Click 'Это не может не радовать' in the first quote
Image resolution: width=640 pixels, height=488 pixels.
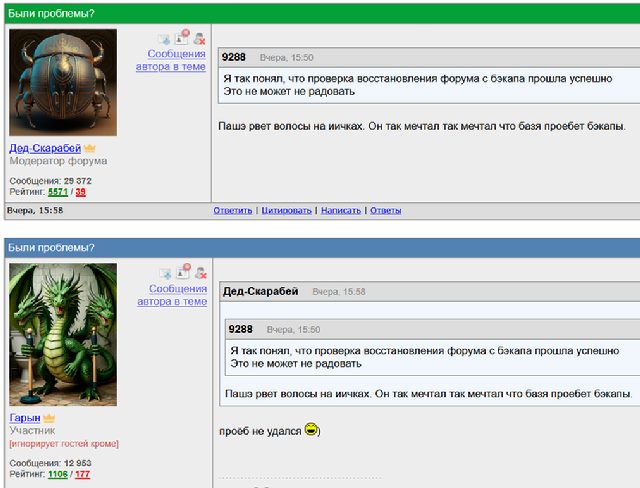click(x=289, y=91)
